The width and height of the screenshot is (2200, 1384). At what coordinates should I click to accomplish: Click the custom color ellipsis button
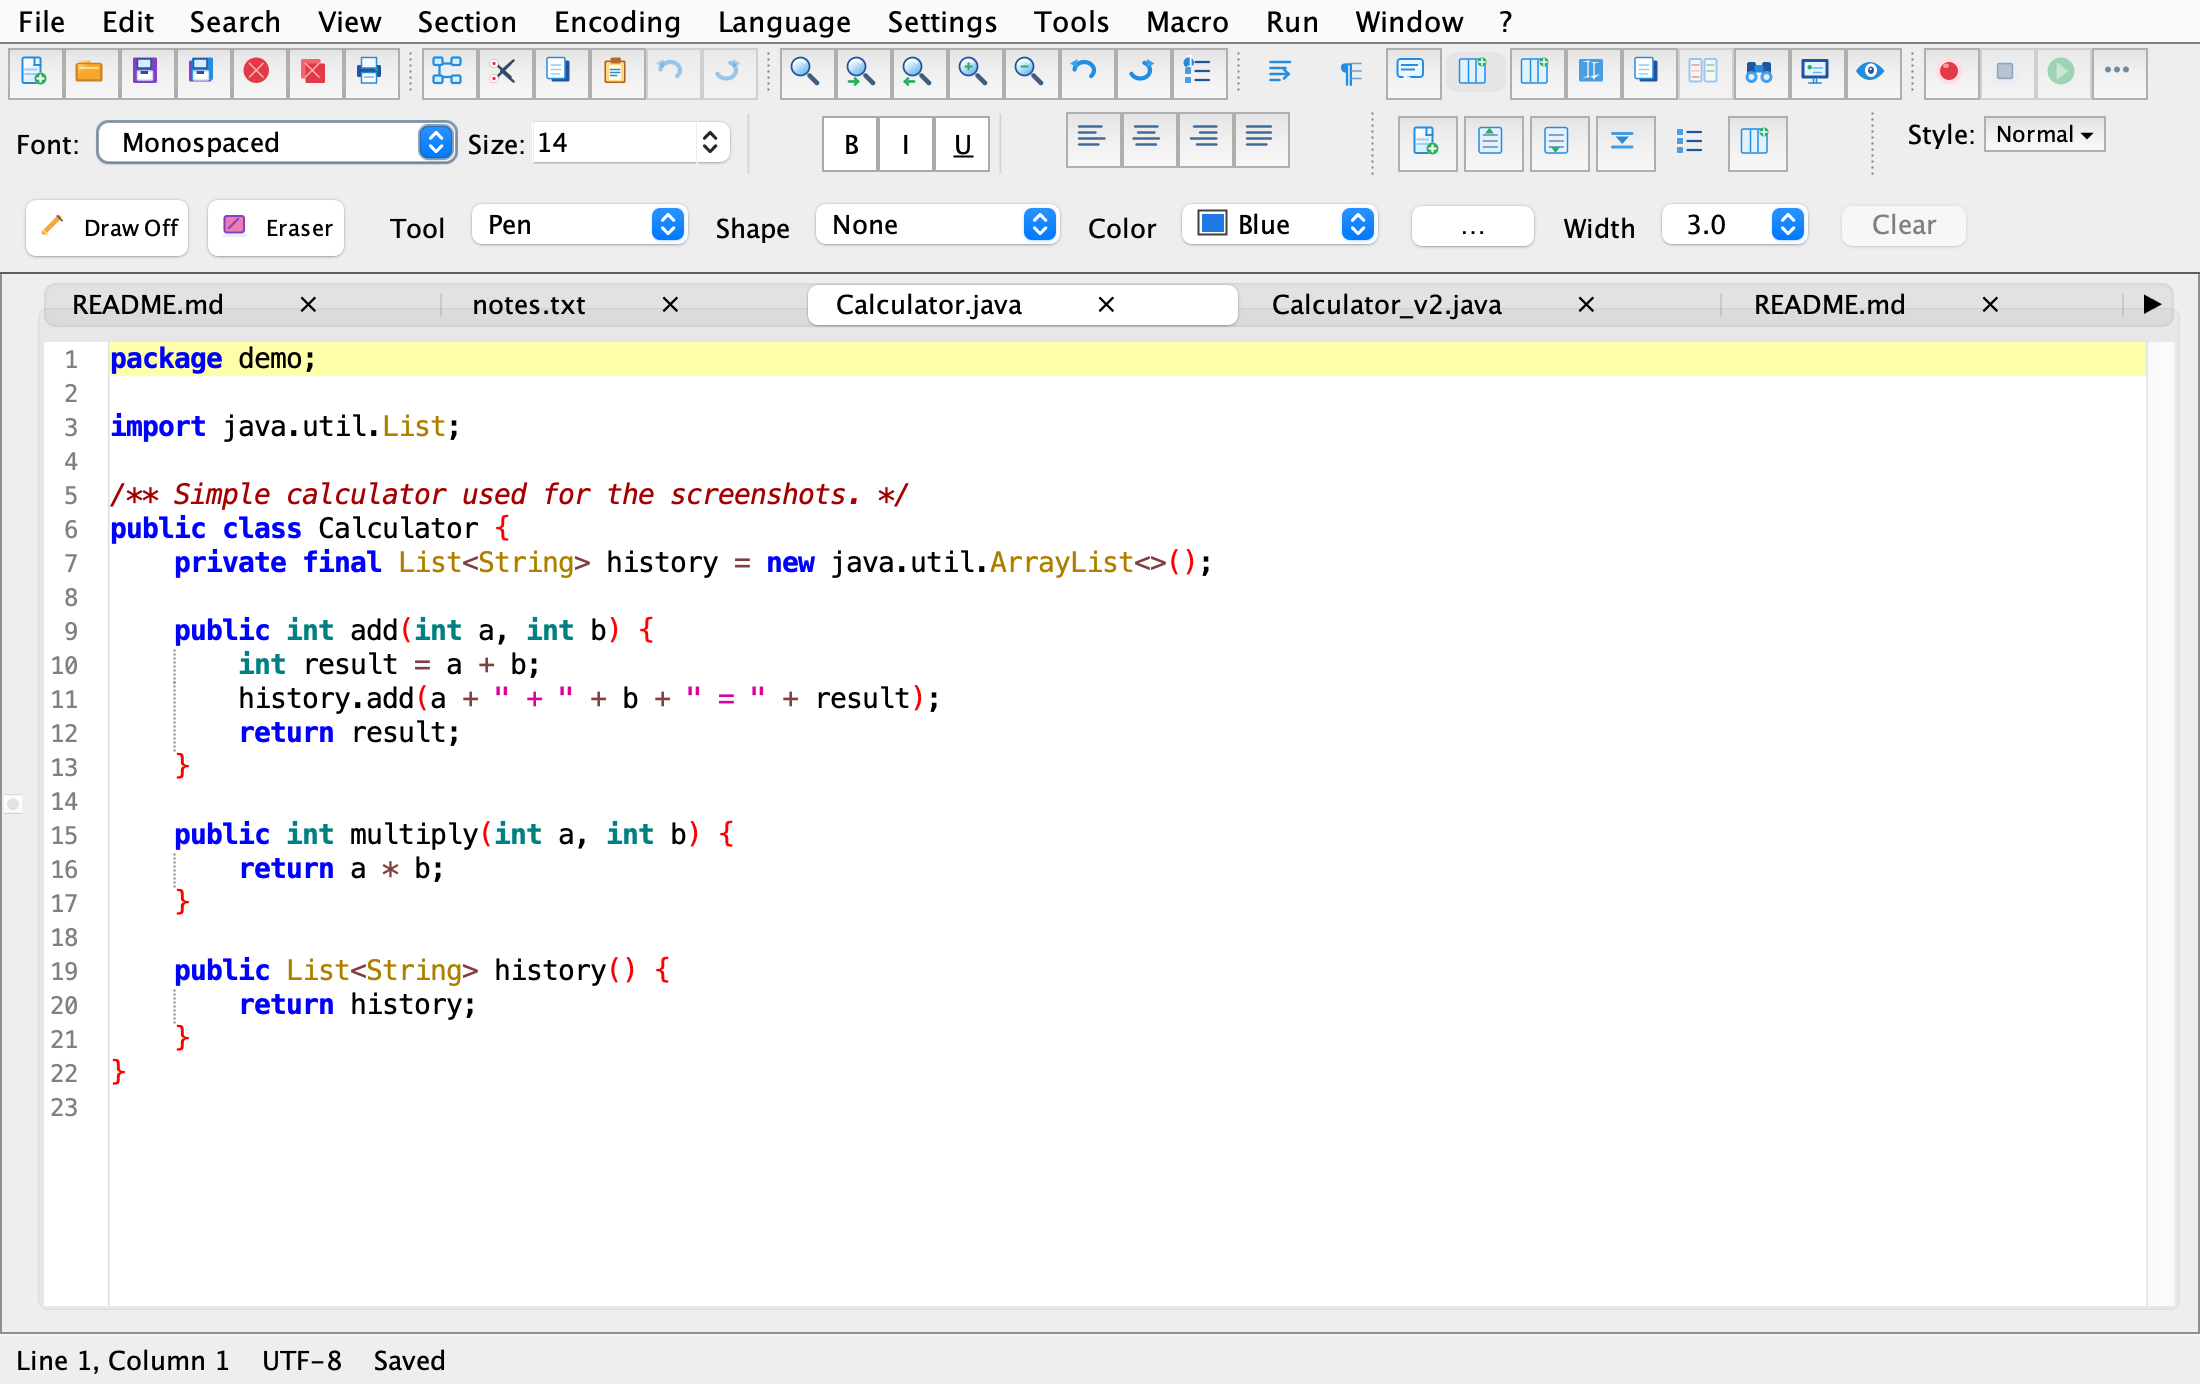point(1473,226)
